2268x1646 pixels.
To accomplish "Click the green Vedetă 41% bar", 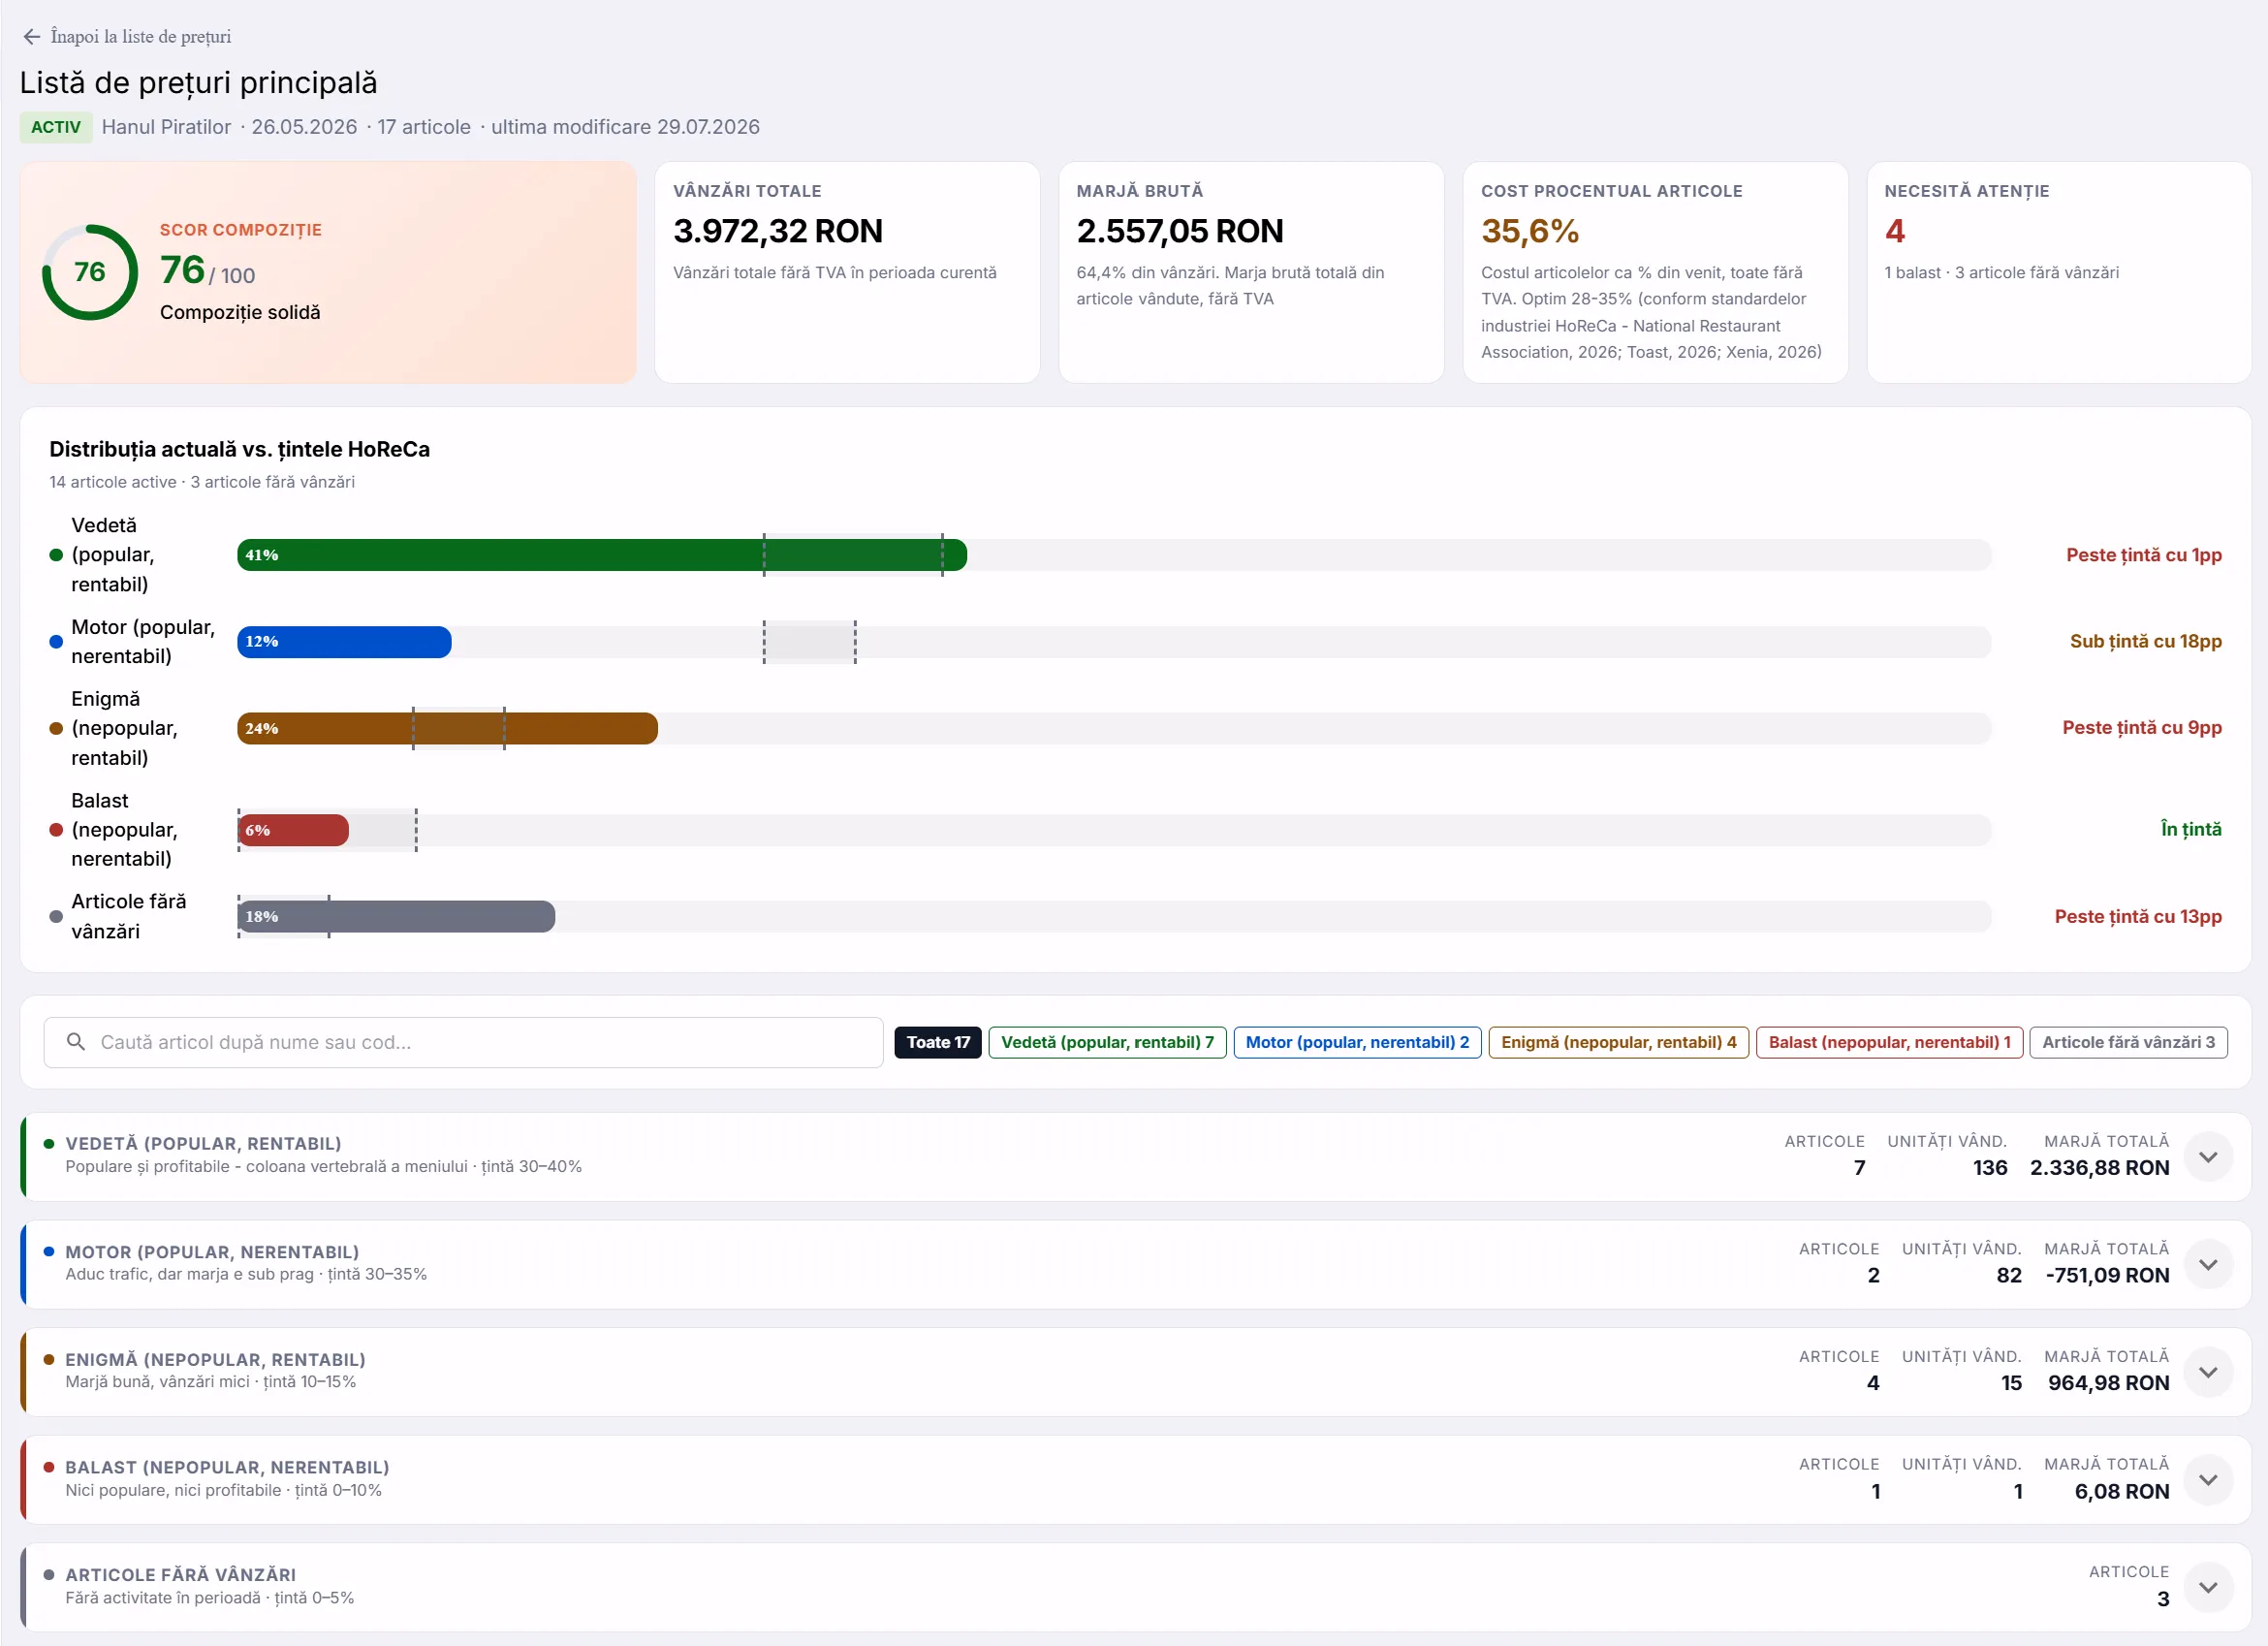I will [601, 555].
